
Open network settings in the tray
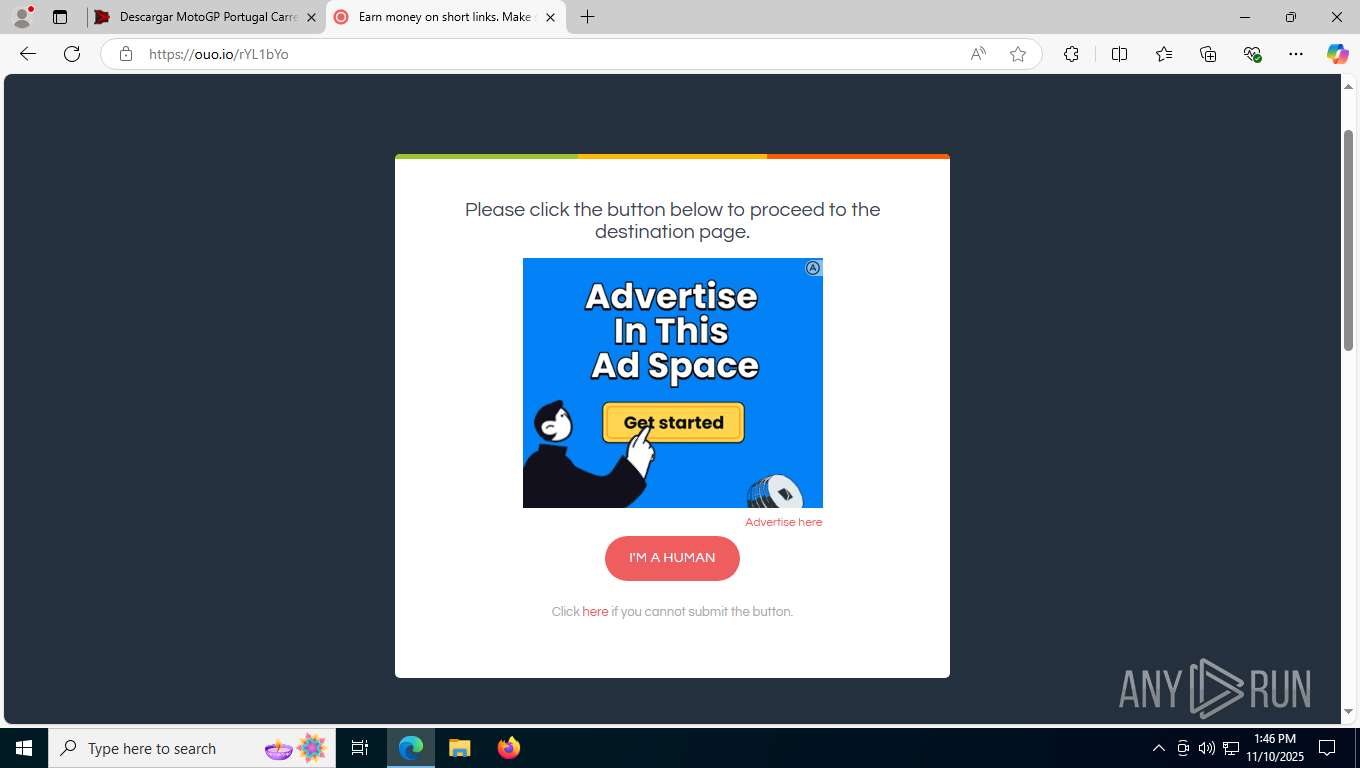(x=1231, y=748)
